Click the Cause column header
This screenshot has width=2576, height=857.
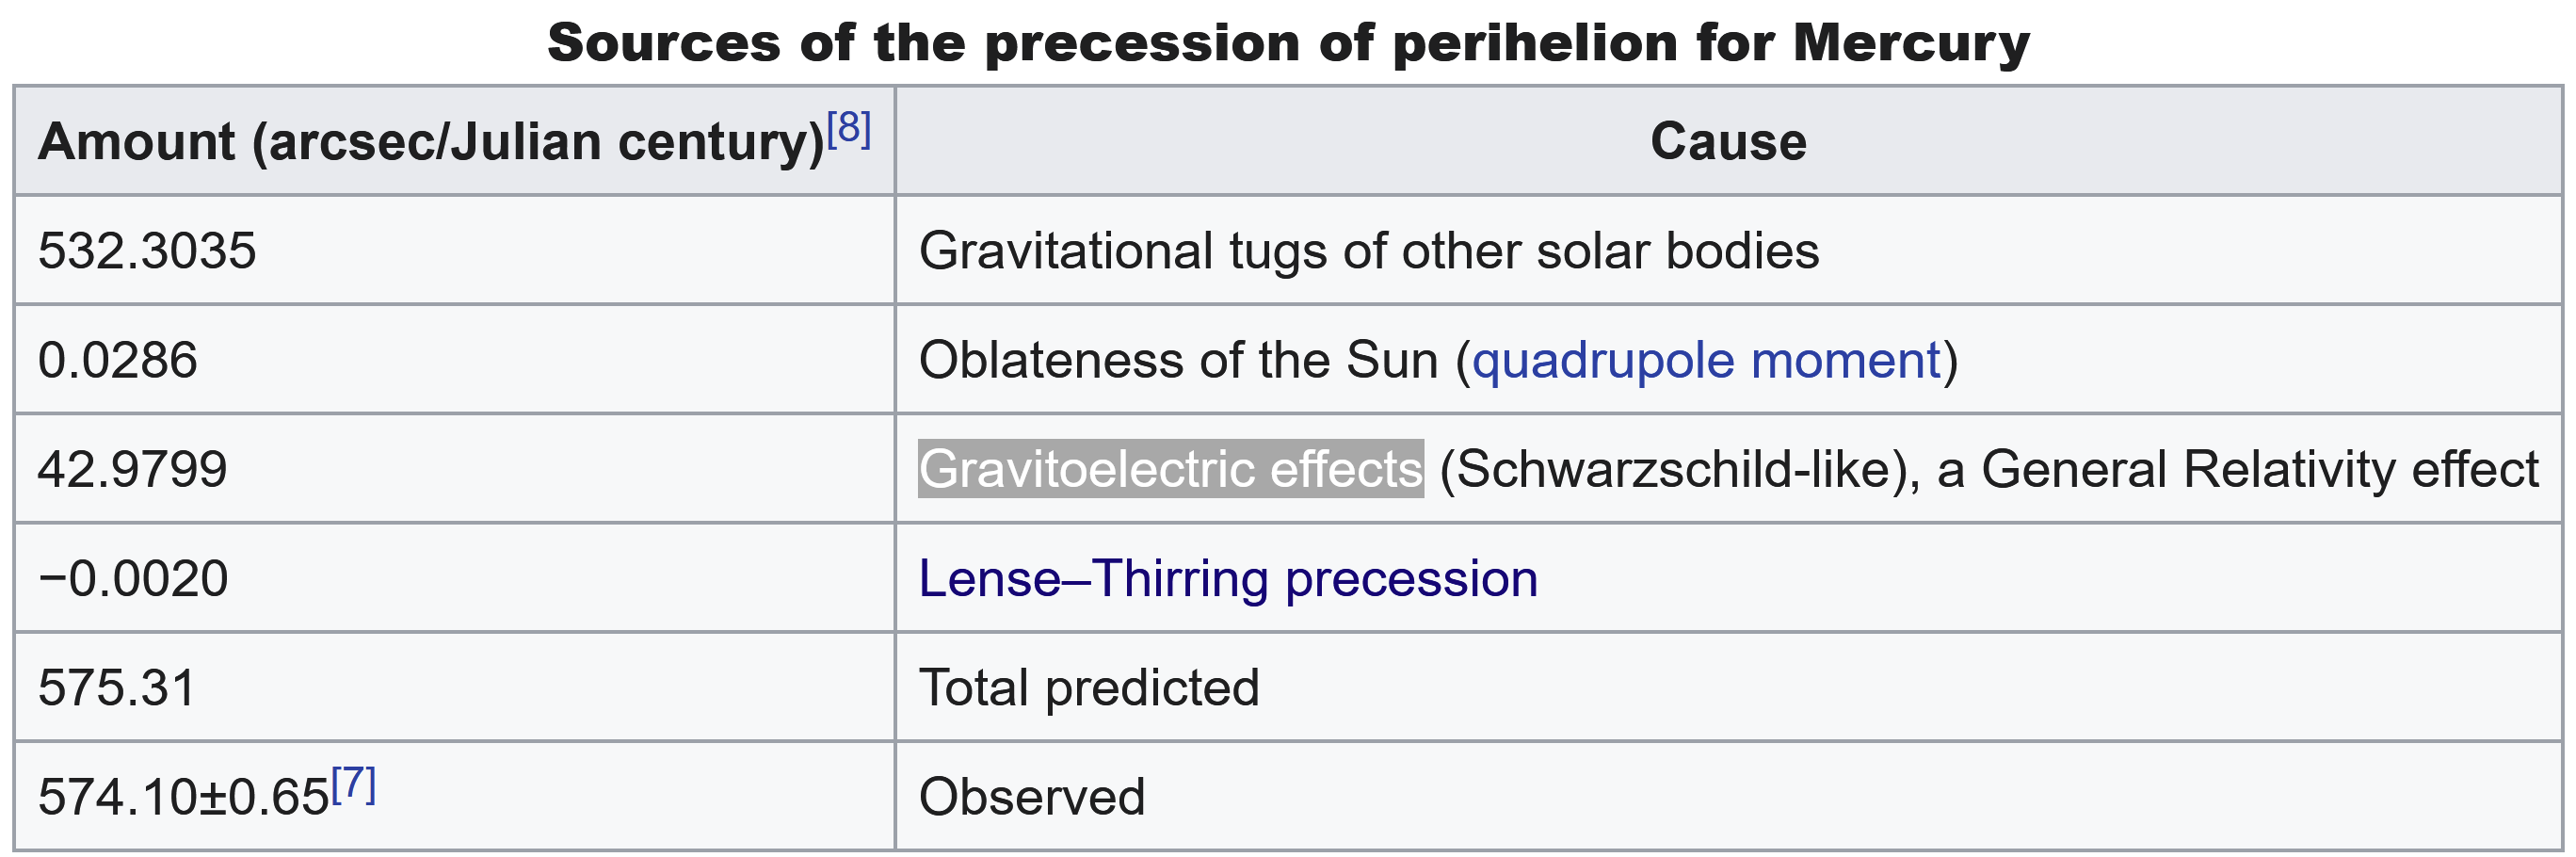(1728, 142)
